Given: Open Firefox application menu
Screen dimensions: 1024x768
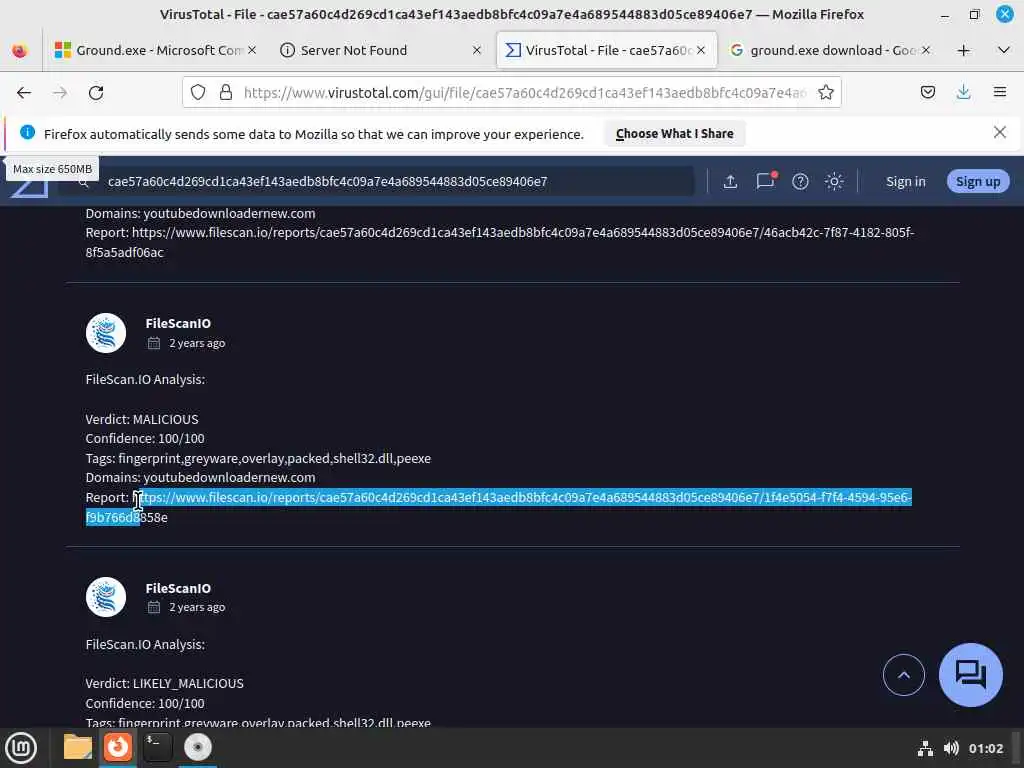Looking at the screenshot, I should pyautogui.click(x=1000, y=92).
